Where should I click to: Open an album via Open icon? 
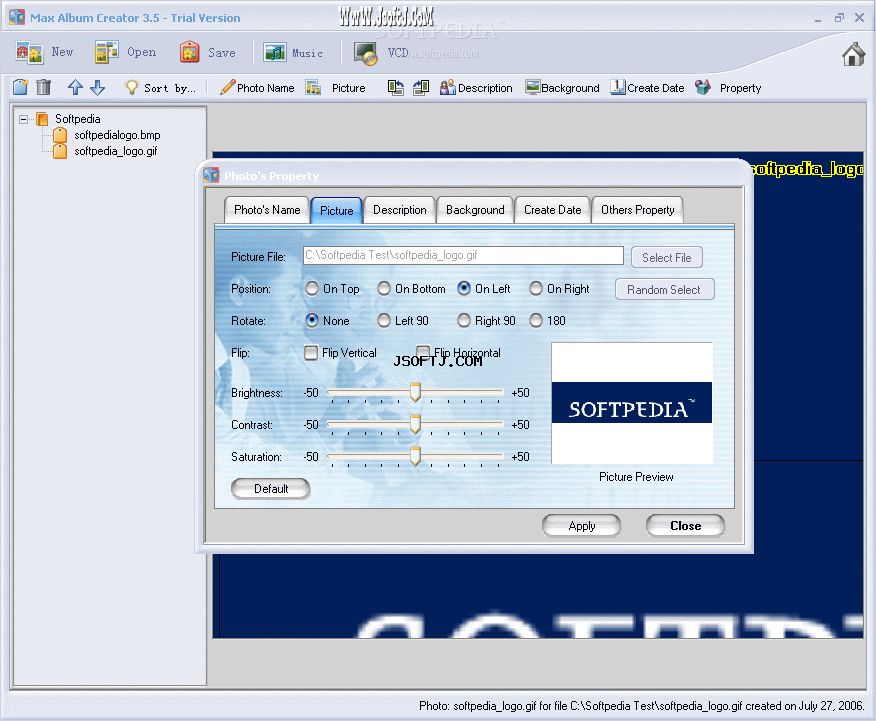(106, 52)
